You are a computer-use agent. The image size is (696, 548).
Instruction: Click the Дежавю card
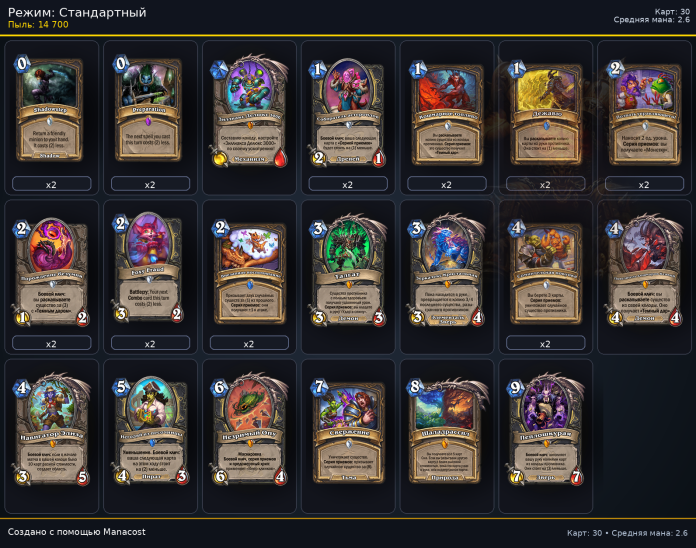click(x=545, y=112)
